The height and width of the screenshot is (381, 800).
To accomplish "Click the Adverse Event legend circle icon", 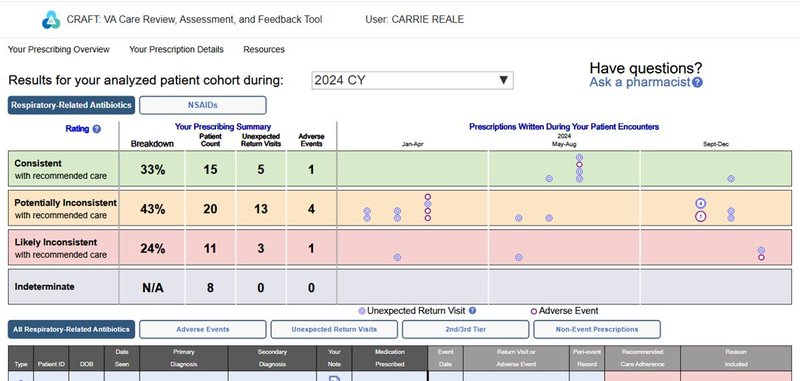I will 534,311.
